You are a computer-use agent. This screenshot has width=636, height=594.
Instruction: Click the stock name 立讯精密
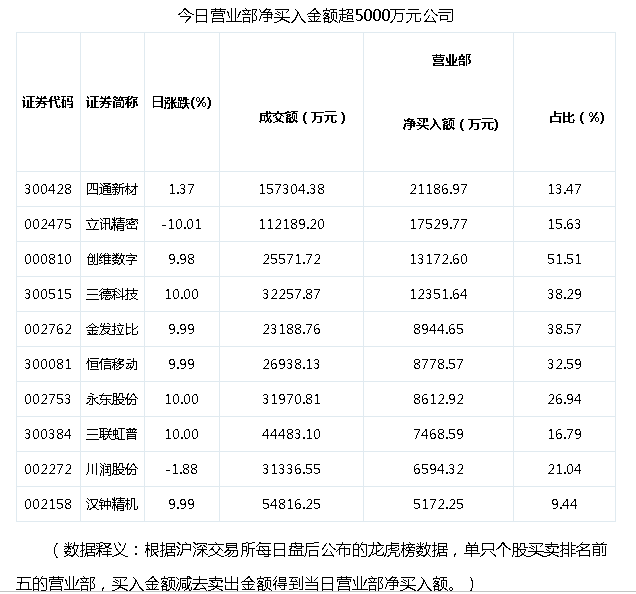[111, 224]
